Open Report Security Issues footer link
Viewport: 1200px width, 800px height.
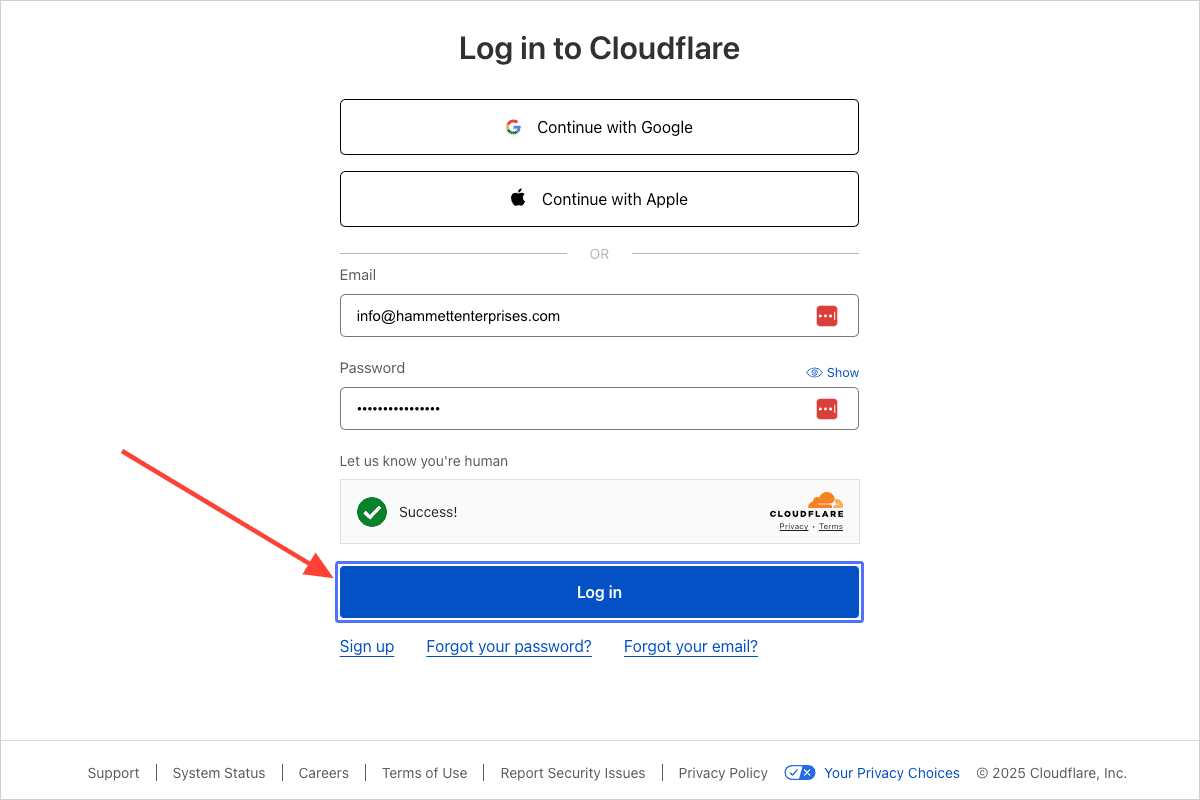(x=573, y=773)
